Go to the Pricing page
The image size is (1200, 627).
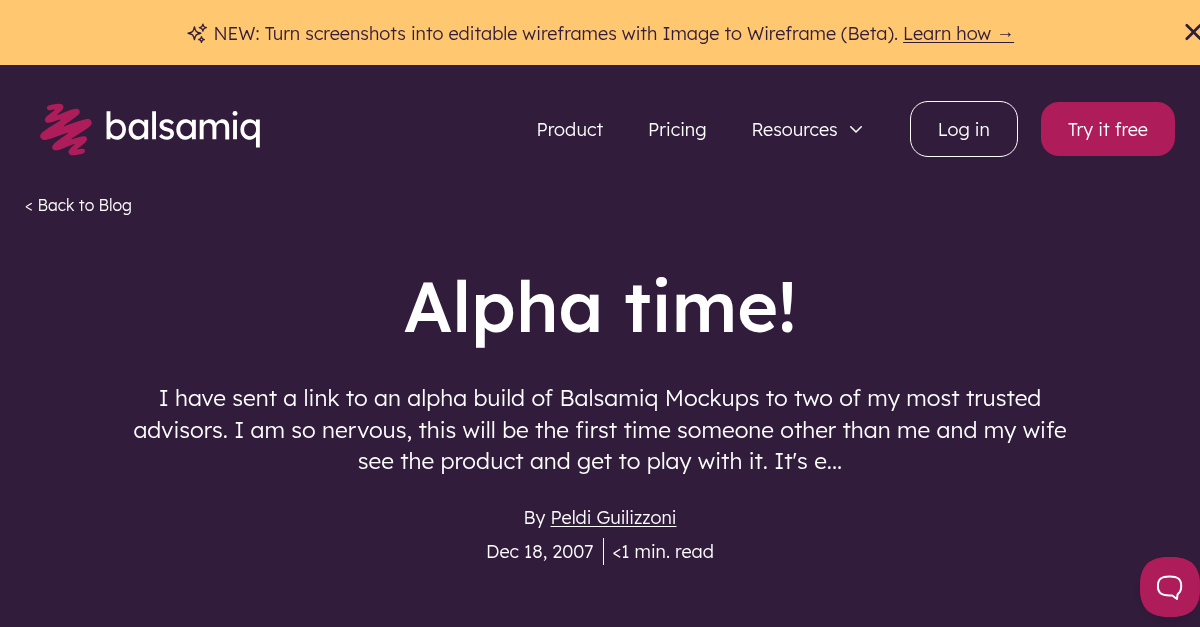[x=677, y=129]
